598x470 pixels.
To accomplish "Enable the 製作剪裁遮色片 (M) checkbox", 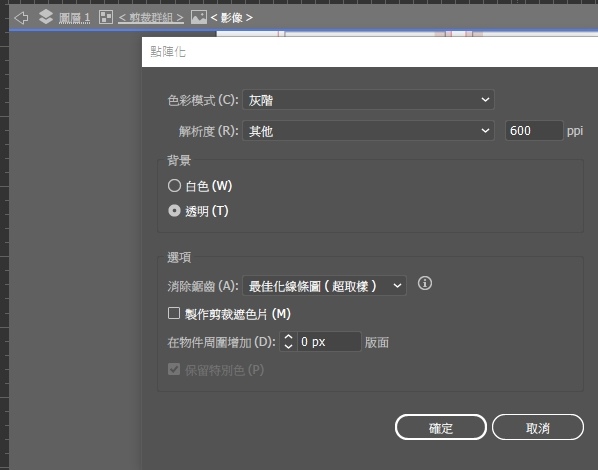I will point(174,314).
